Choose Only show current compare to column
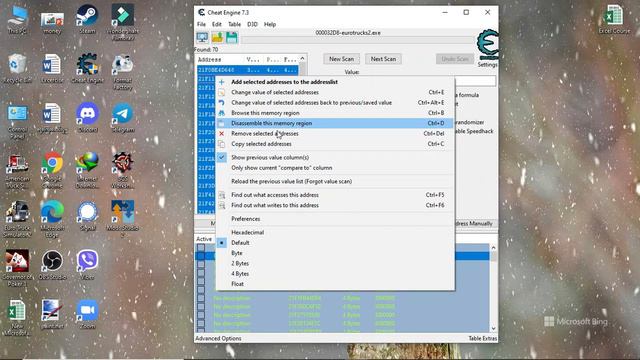Viewport: 640px width, 360px height. (335, 168)
